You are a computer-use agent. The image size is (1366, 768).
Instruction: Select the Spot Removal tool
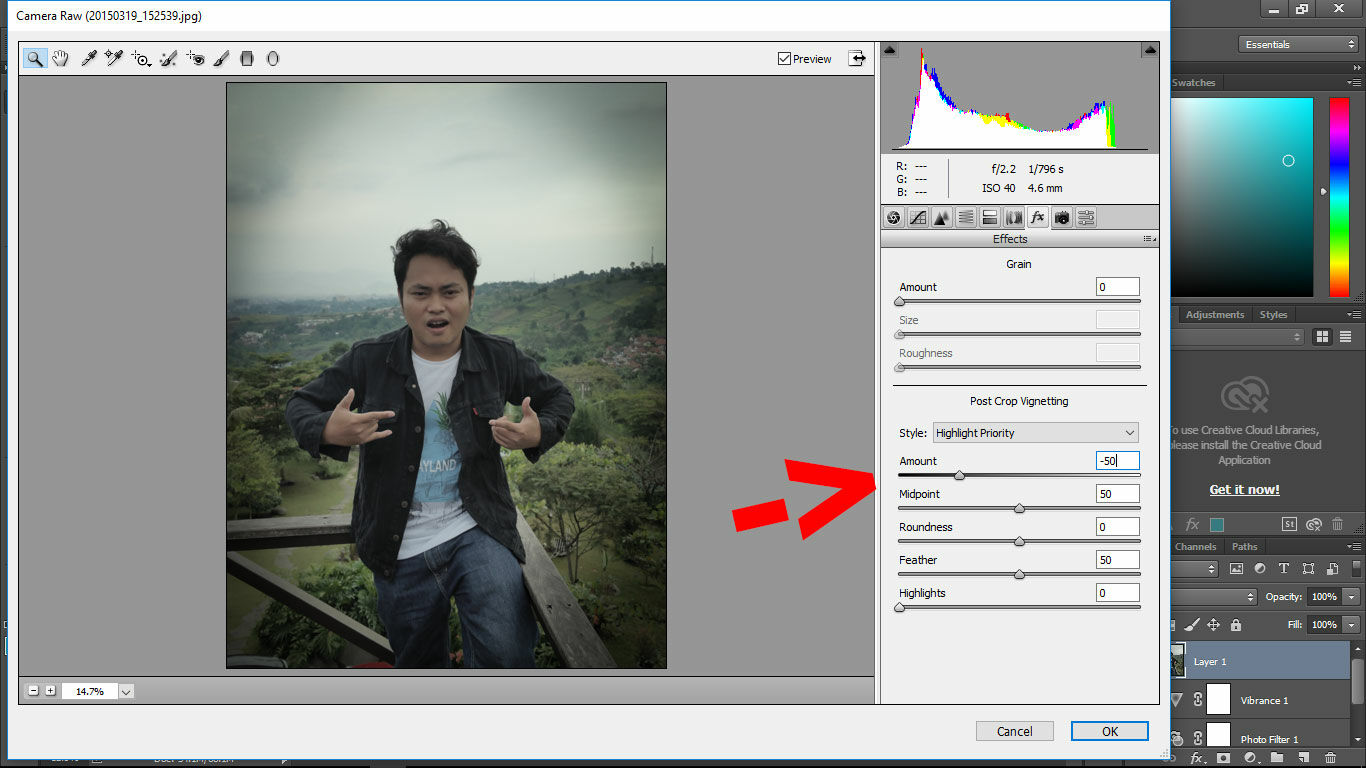pos(167,58)
